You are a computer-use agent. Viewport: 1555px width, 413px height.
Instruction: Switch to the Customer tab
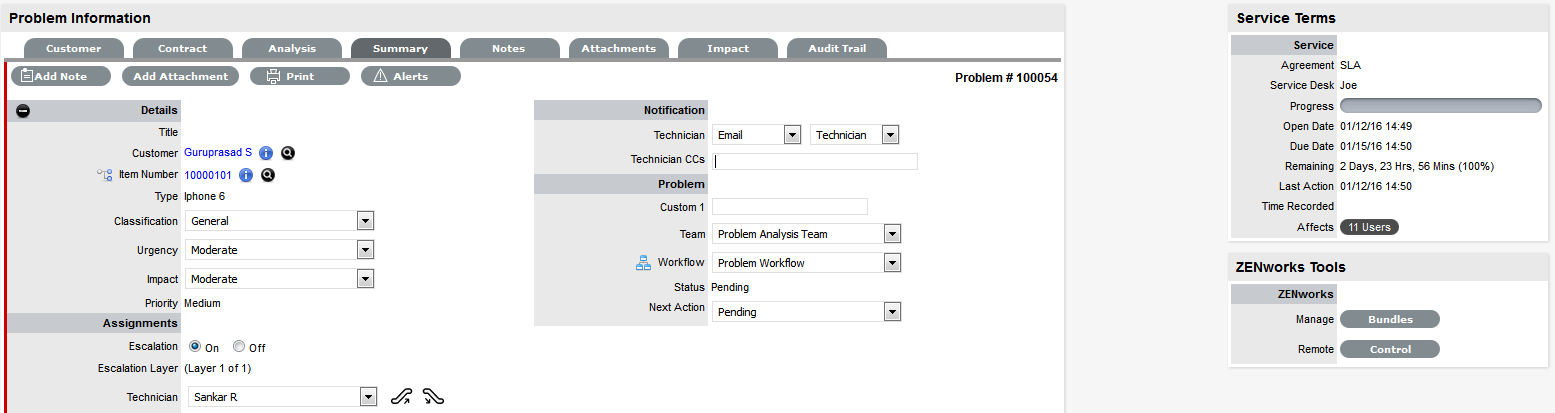coord(73,48)
